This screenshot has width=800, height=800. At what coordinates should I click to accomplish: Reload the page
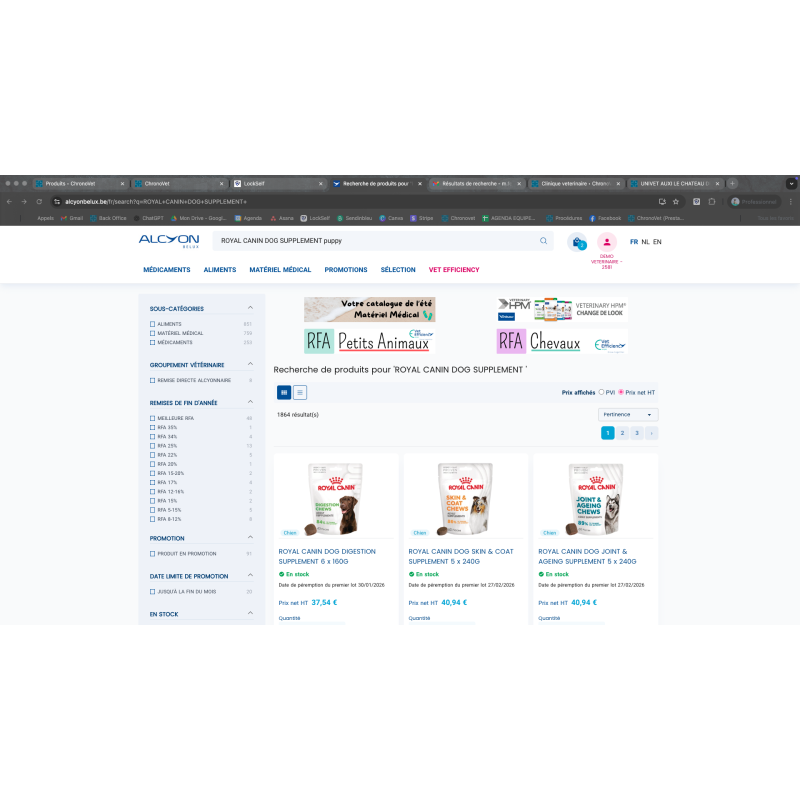(39, 202)
